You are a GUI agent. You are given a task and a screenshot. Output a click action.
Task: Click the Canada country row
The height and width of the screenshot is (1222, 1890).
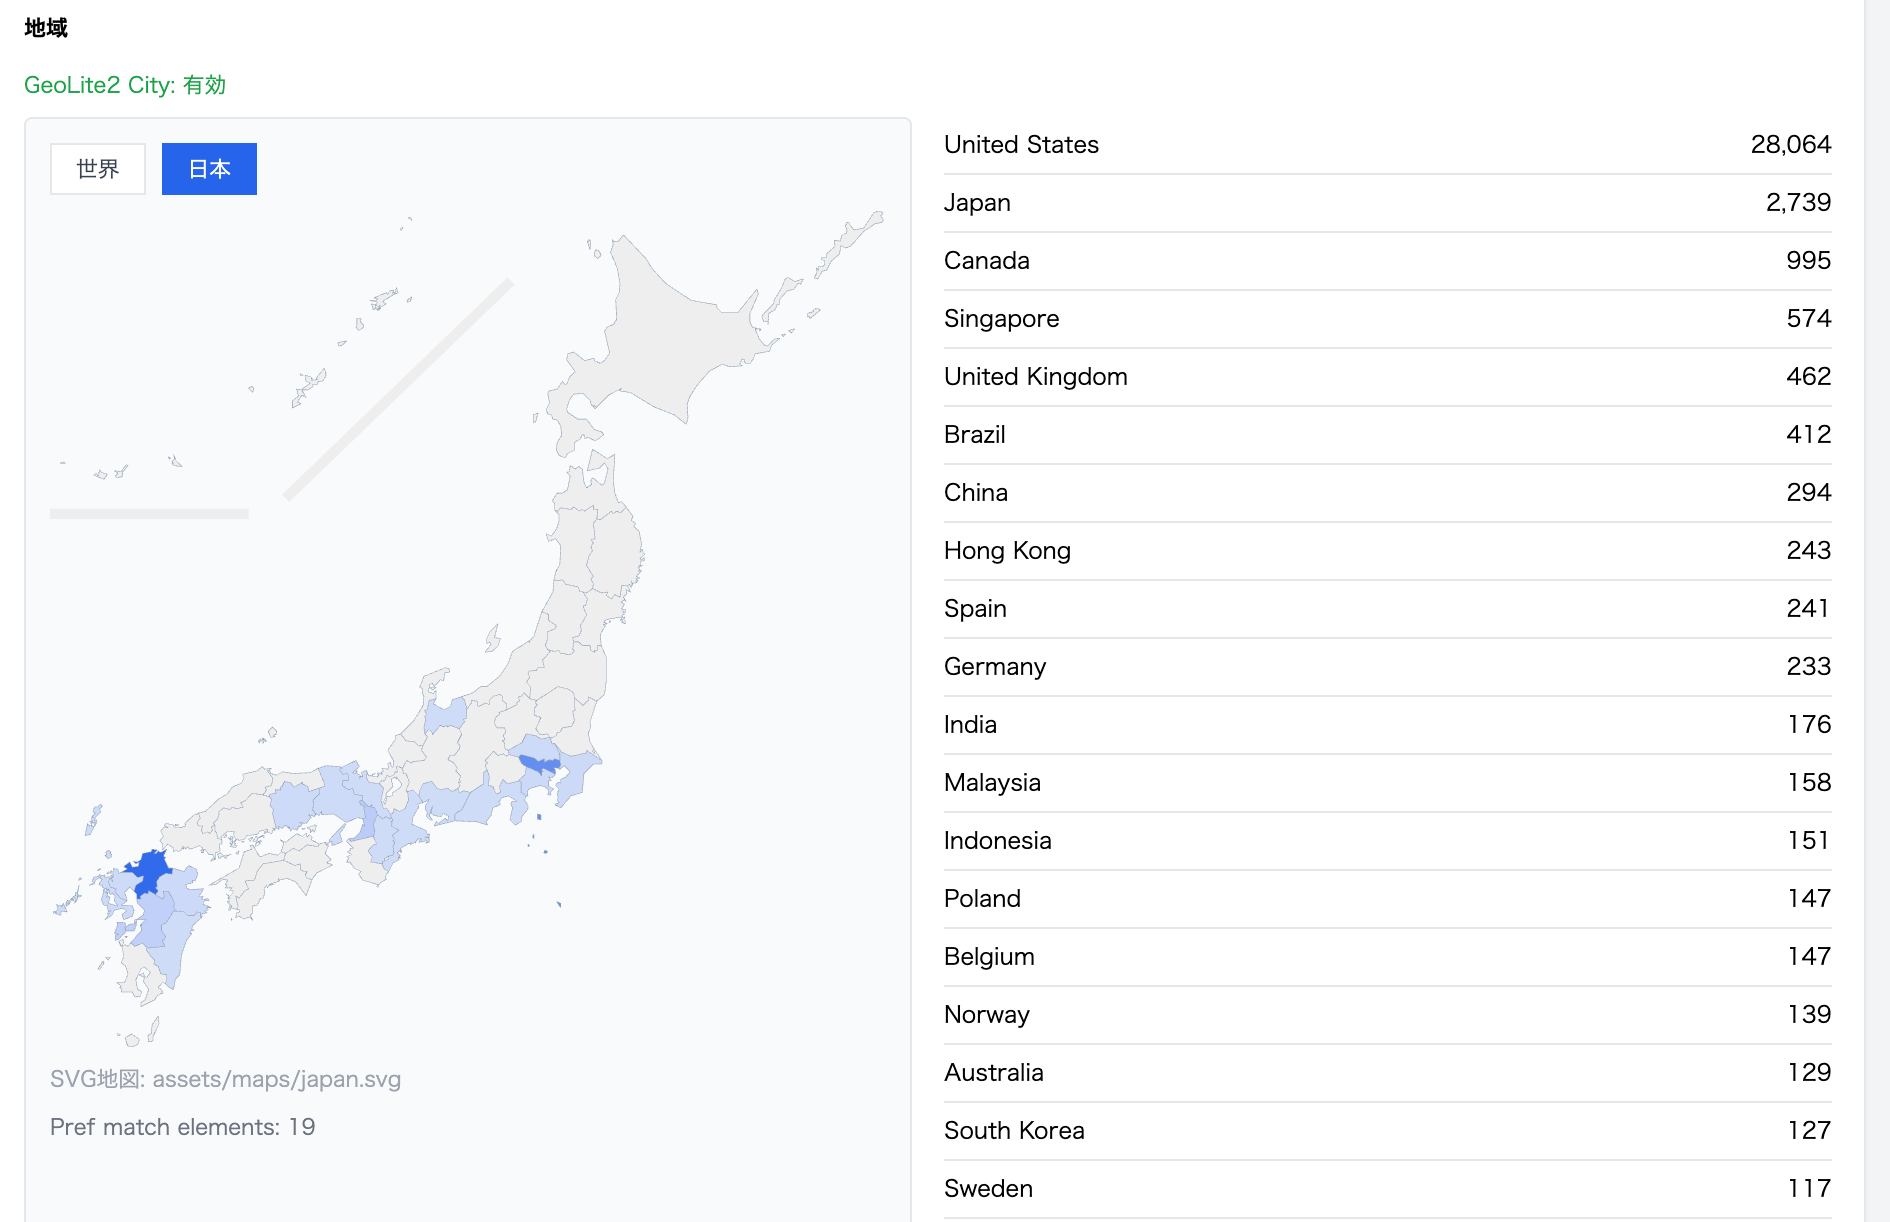pos(1387,261)
